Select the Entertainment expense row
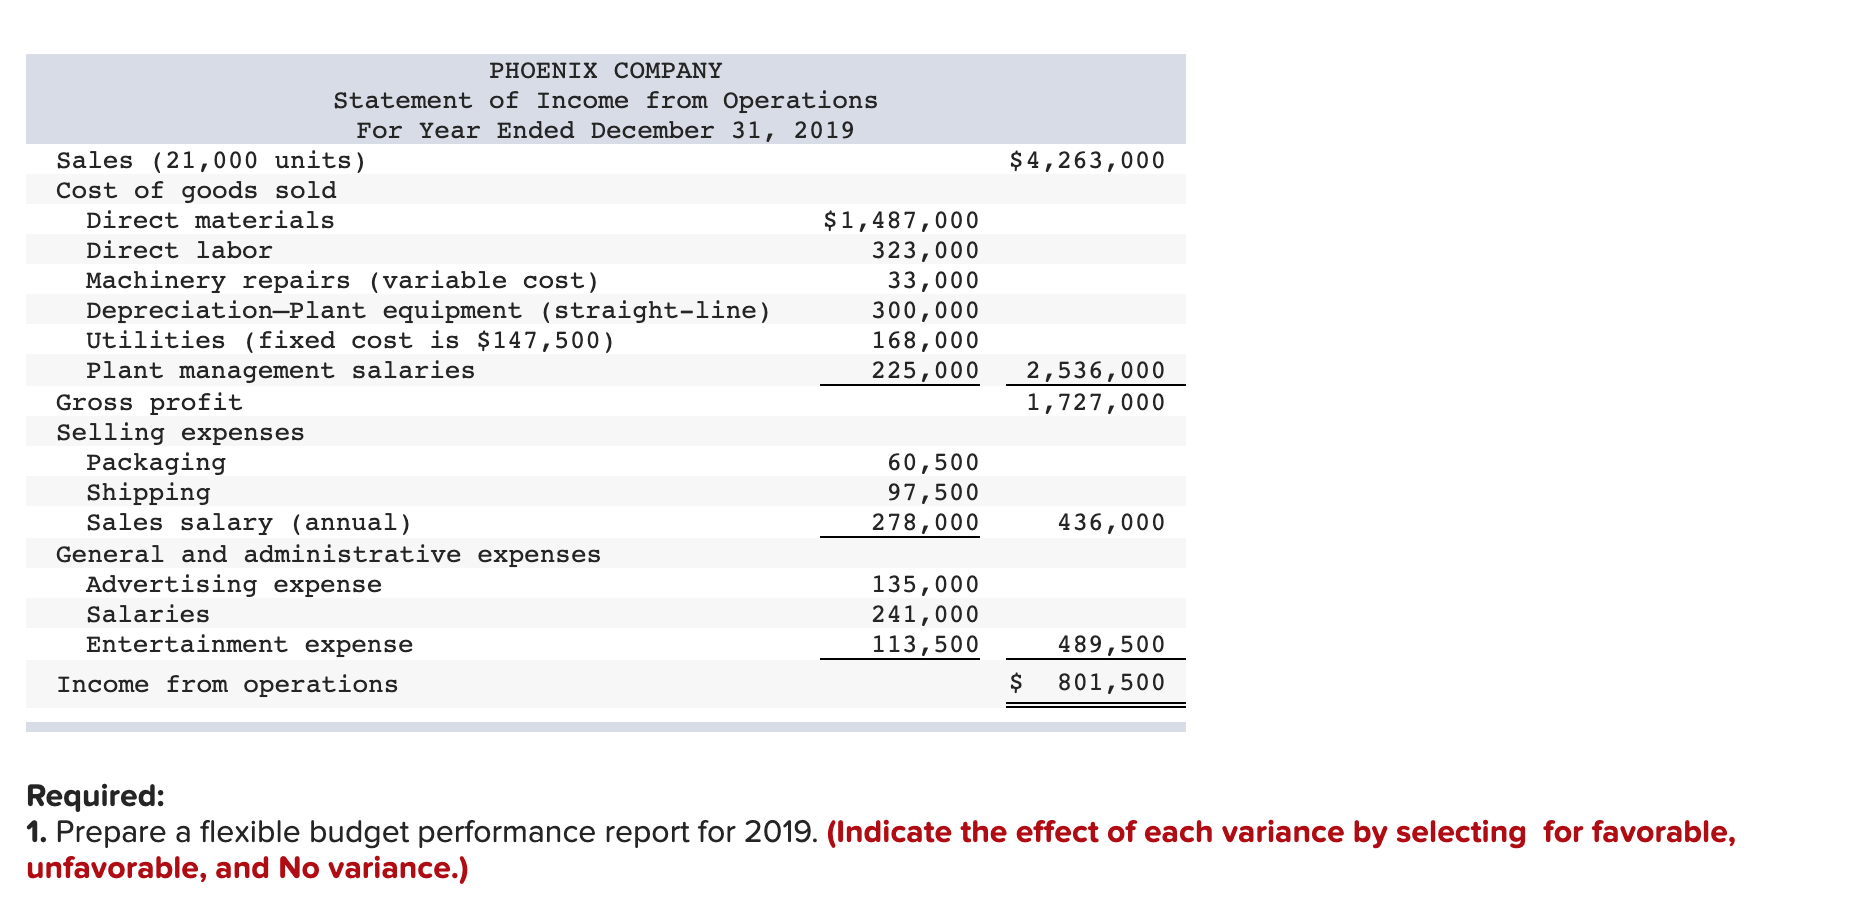This screenshot has height=912, width=1862. point(250,644)
